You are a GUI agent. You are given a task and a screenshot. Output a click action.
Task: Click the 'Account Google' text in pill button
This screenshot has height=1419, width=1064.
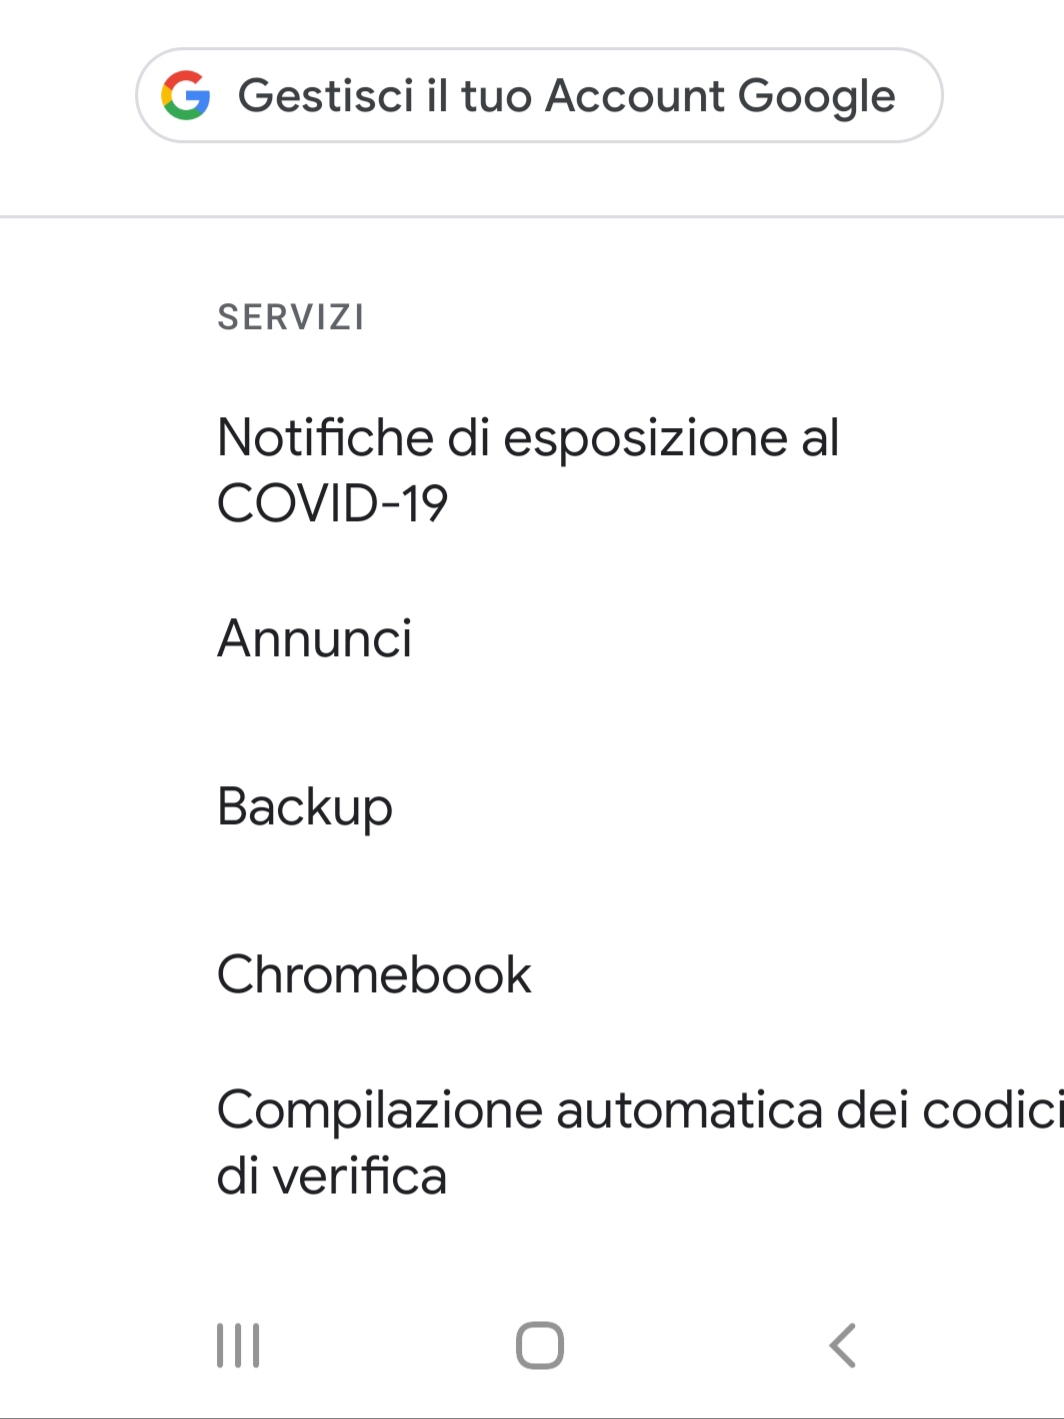coord(720,96)
